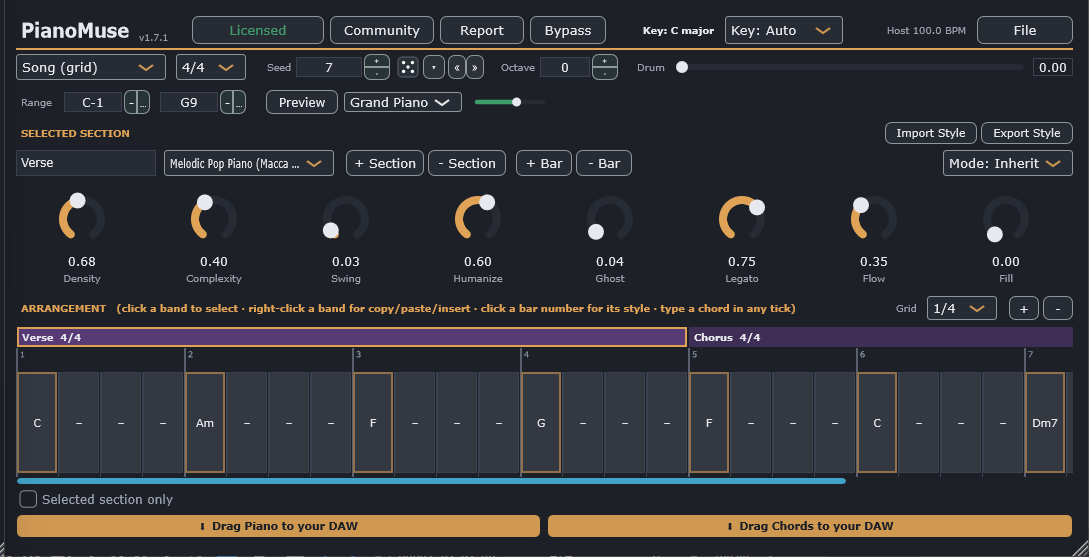This screenshot has height=557, width=1089.
Task: Click the Drum level slider handle
Action: pos(682,67)
